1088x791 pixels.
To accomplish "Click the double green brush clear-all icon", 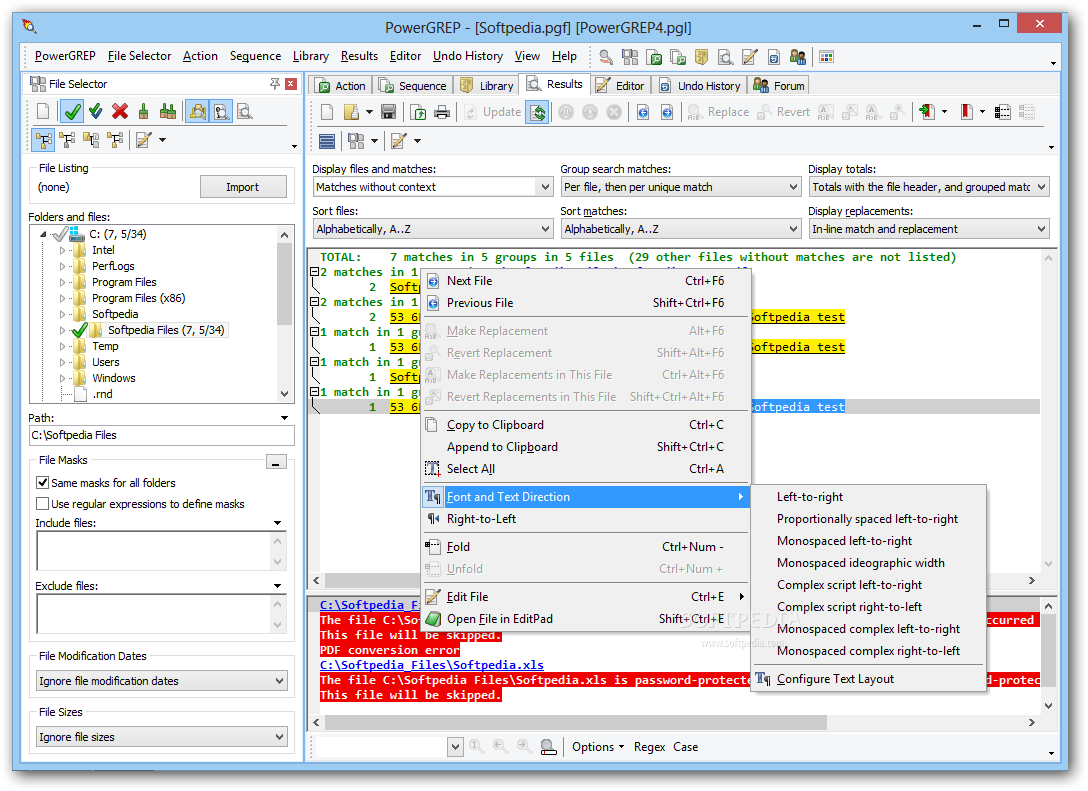I will pyautogui.click(x=167, y=111).
